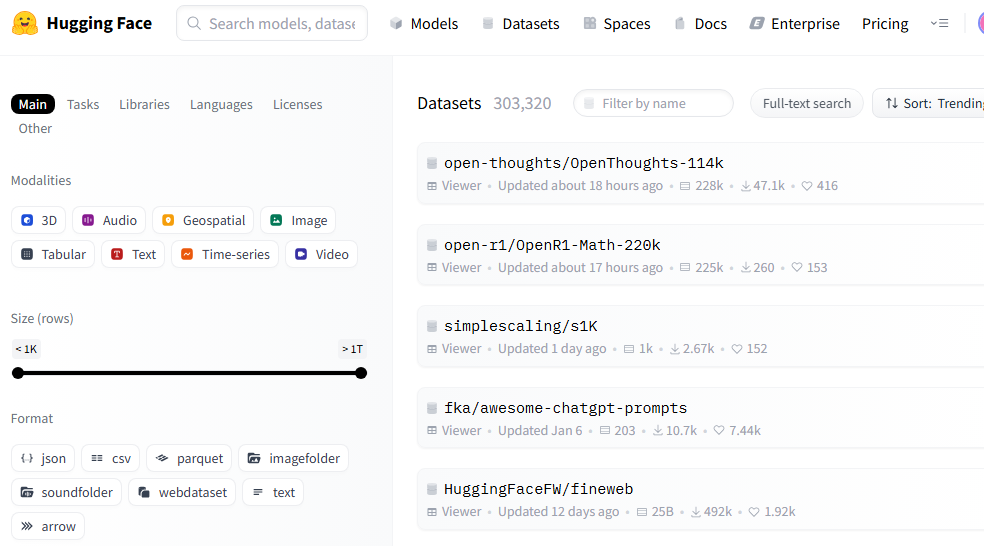Click the size rows slider track
The height and width of the screenshot is (546, 984).
click(189, 373)
